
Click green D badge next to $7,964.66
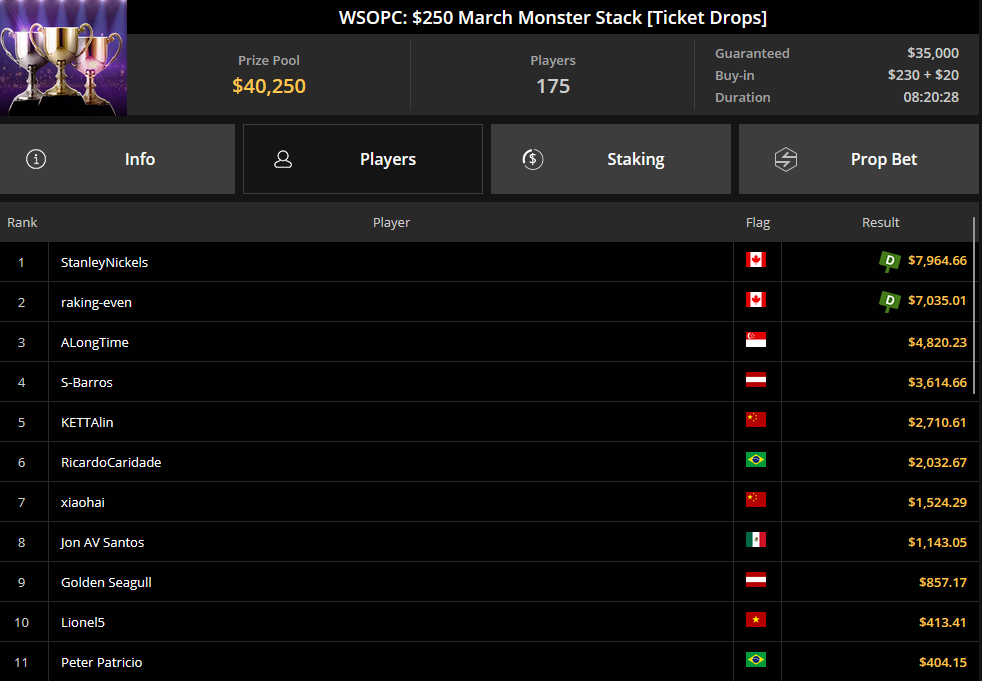(x=889, y=261)
